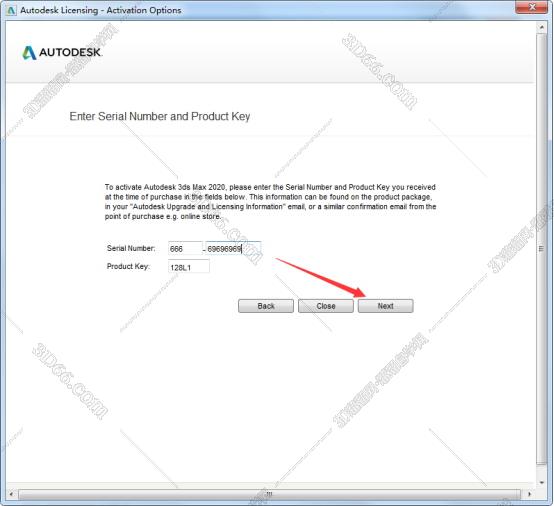Click the Autodesk logo in the header
The image size is (554, 506).
tap(62, 53)
